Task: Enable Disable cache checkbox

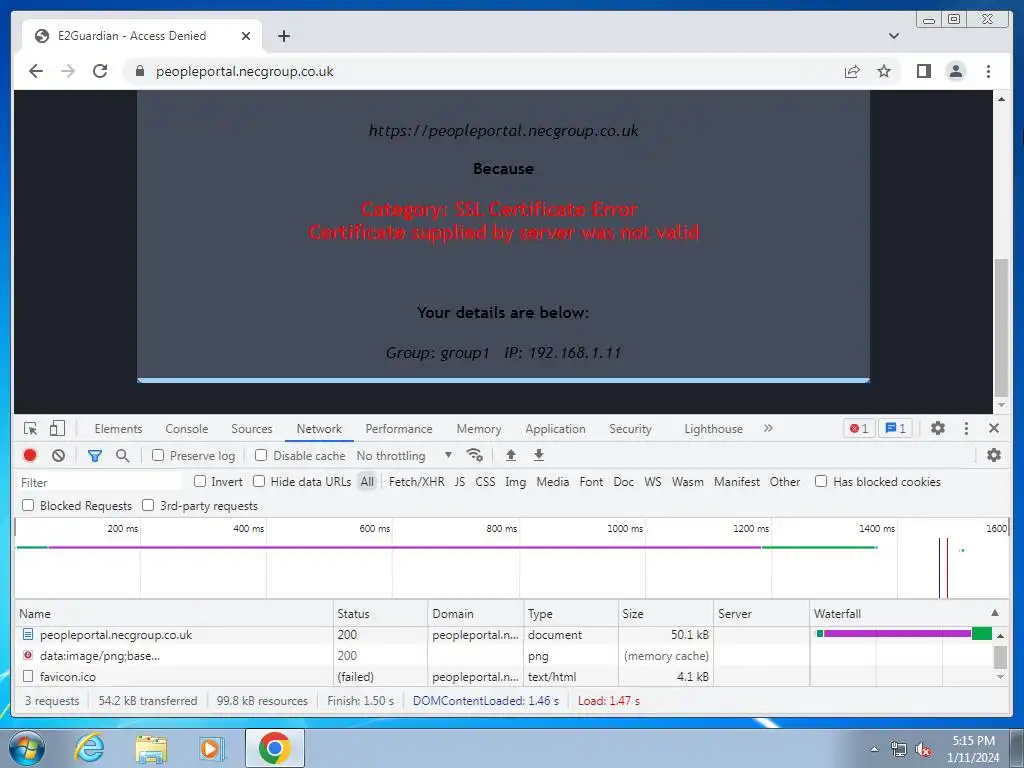Action: tap(261, 455)
